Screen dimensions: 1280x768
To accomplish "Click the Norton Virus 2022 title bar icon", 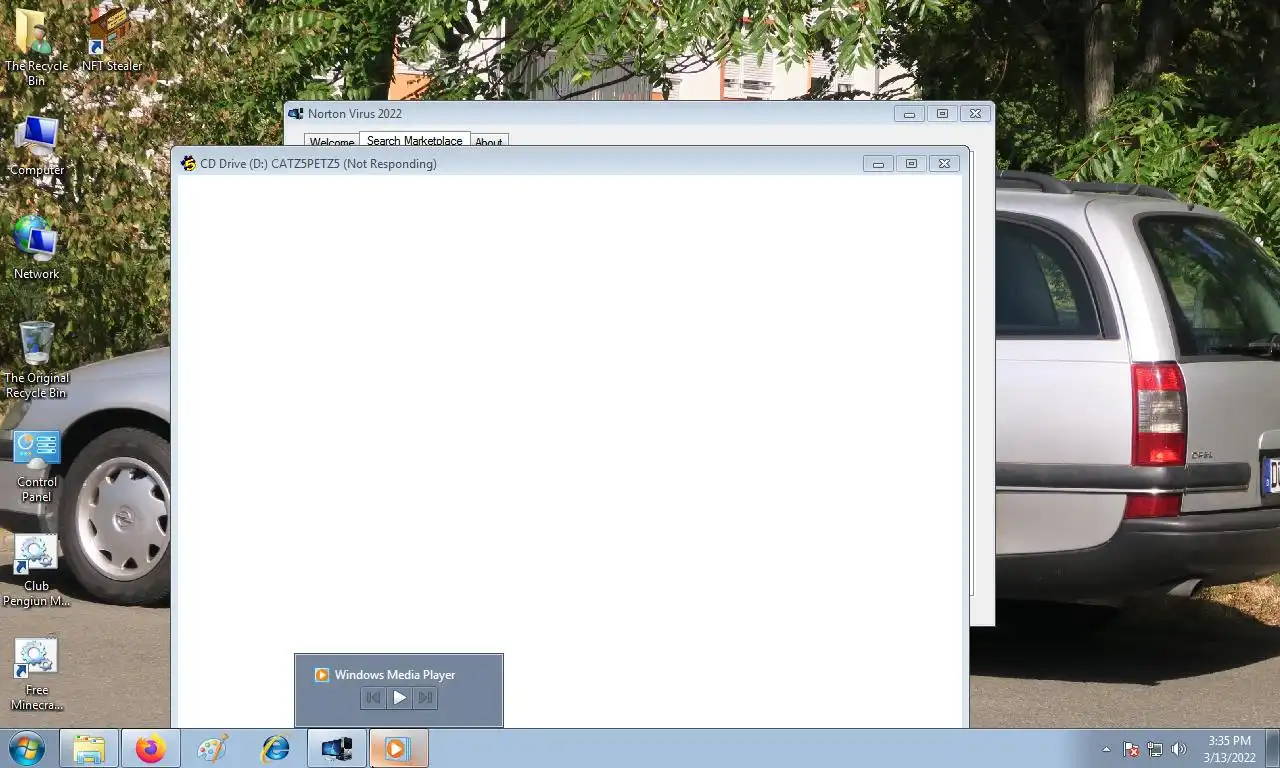I will coord(296,114).
